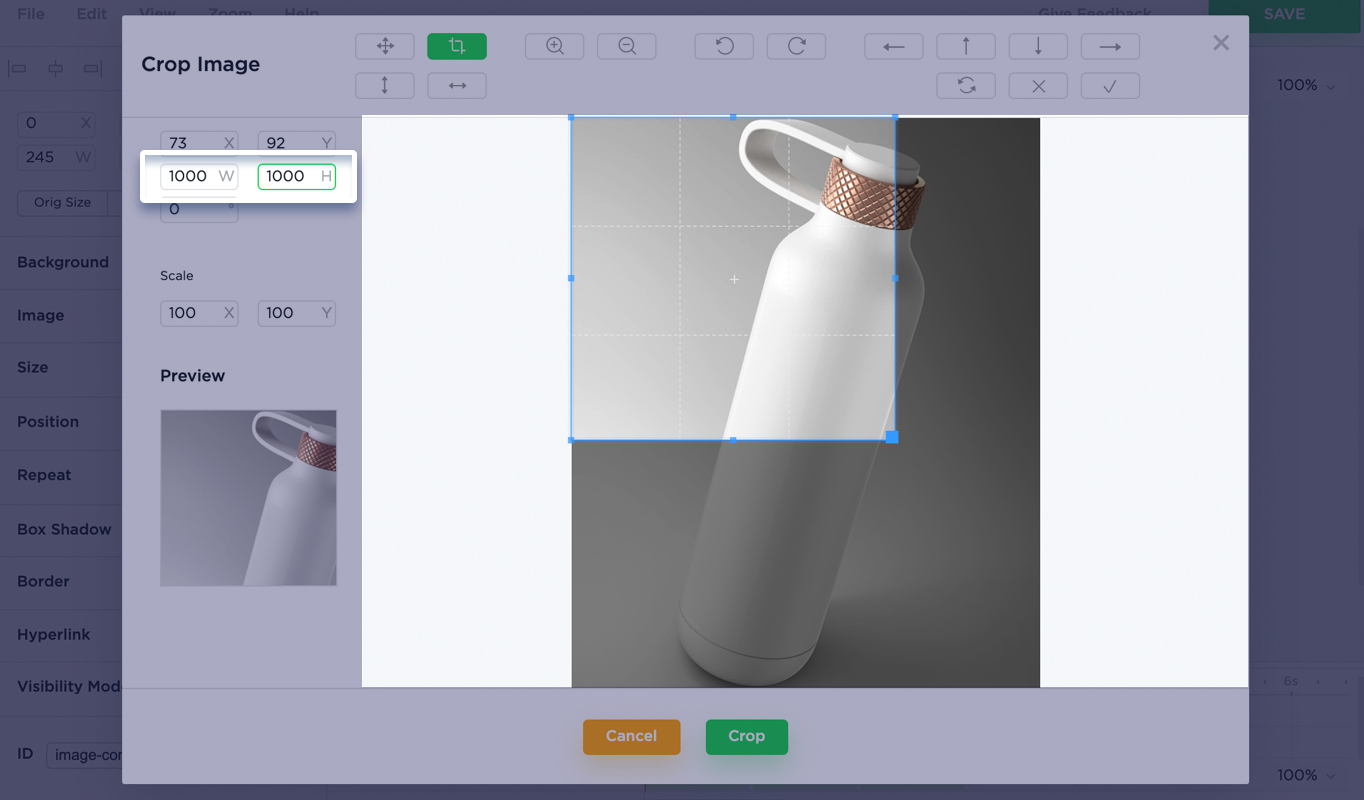
Task: Click the zoom in magnifier icon
Action: pyautogui.click(x=555, y=46)
